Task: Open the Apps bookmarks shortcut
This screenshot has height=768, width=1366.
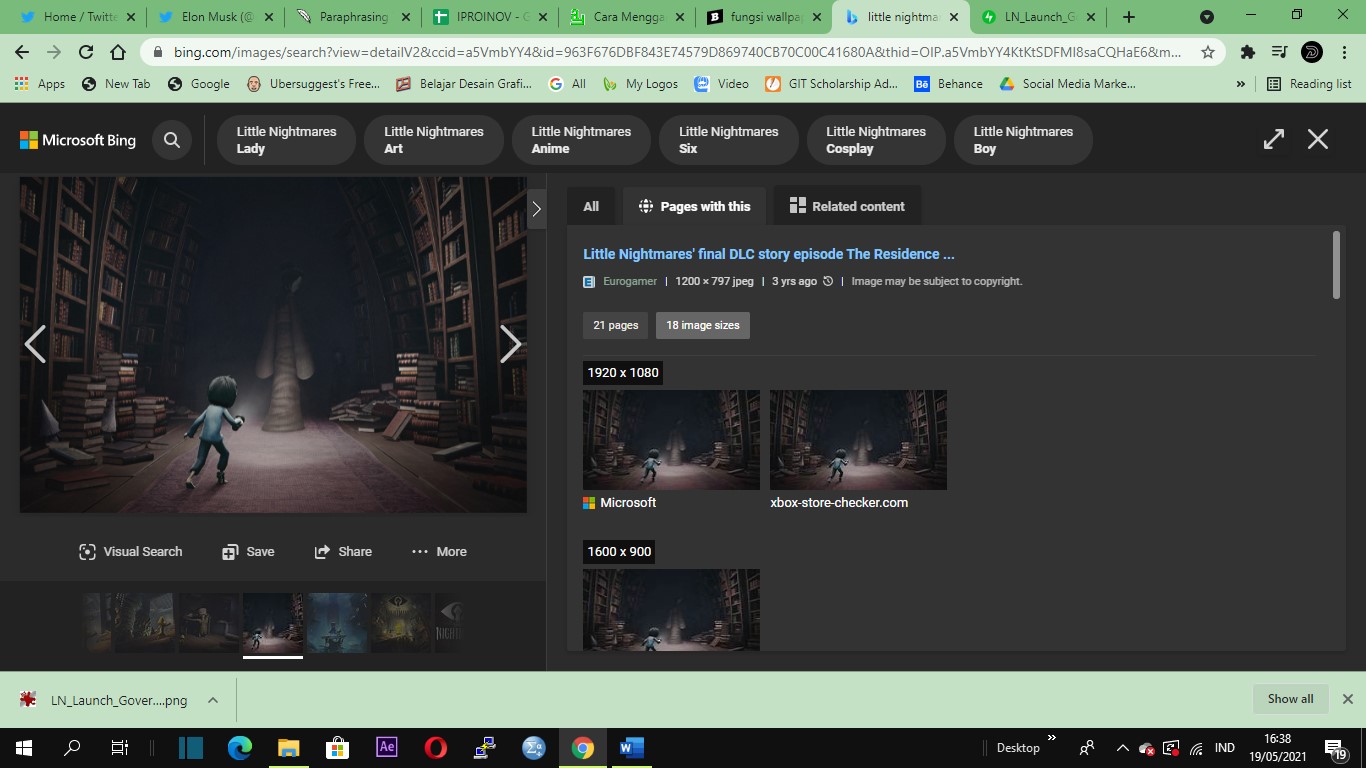Action: point(41,84)
